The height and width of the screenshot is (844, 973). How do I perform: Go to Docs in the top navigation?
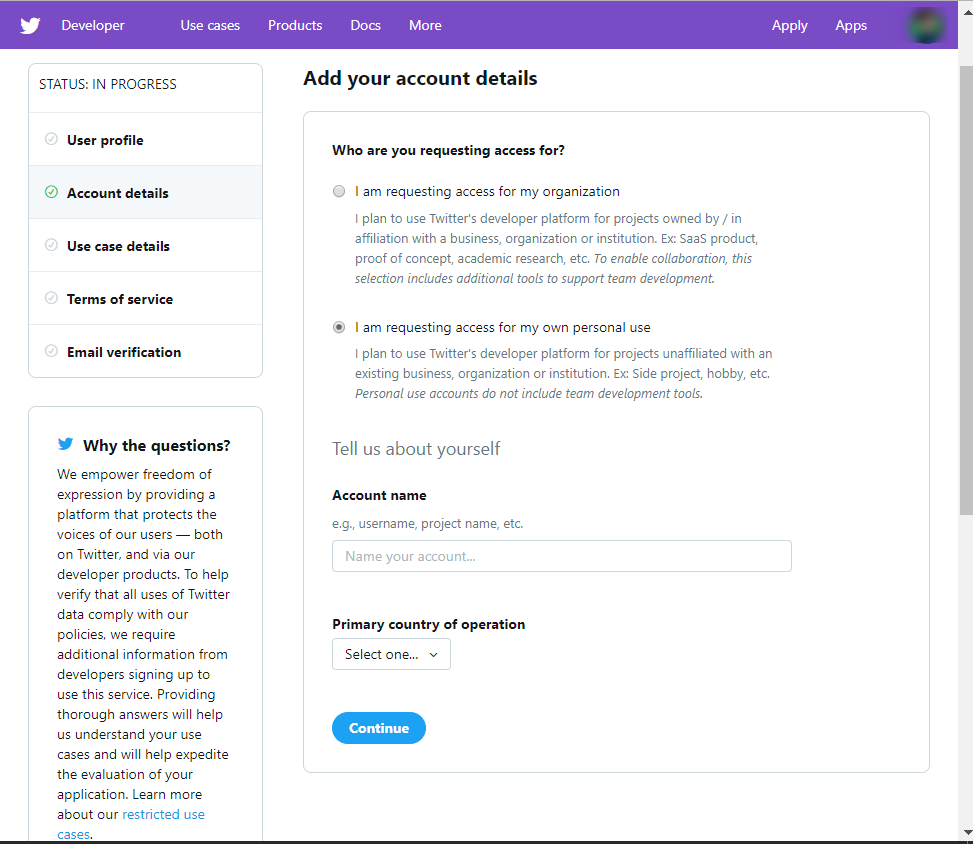(365, 25)
